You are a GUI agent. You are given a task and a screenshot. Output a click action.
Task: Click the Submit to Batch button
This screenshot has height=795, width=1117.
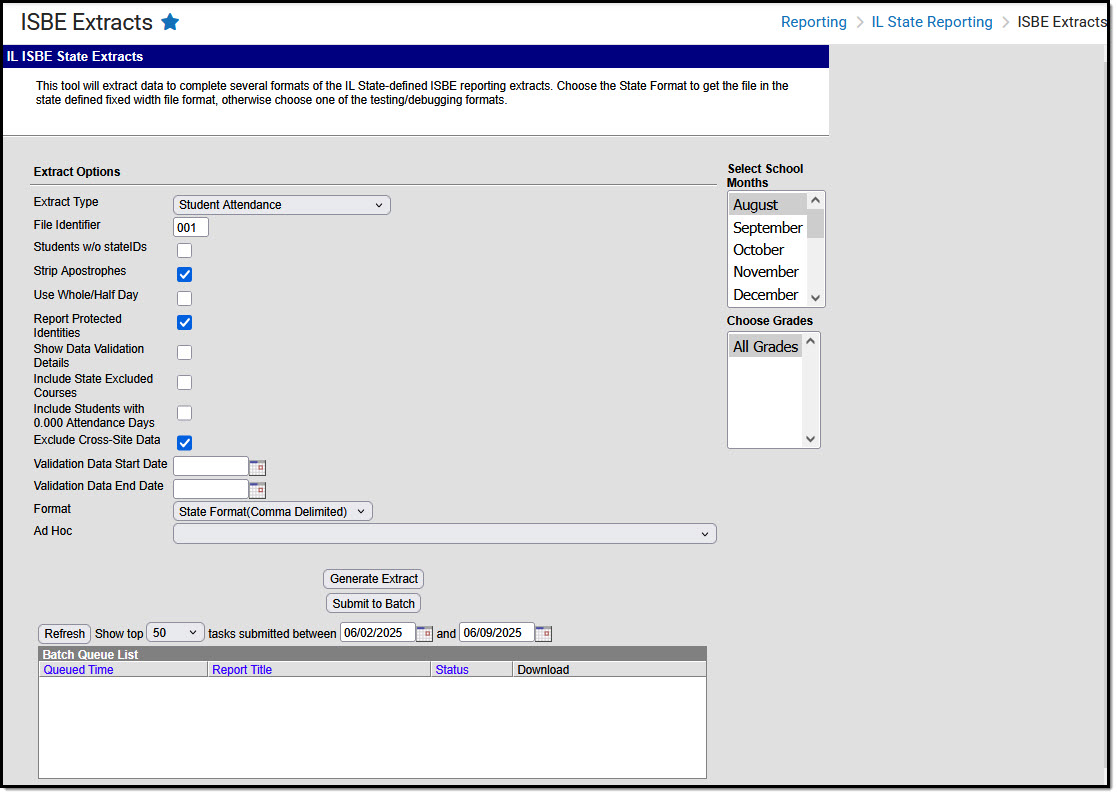(373, 603)
